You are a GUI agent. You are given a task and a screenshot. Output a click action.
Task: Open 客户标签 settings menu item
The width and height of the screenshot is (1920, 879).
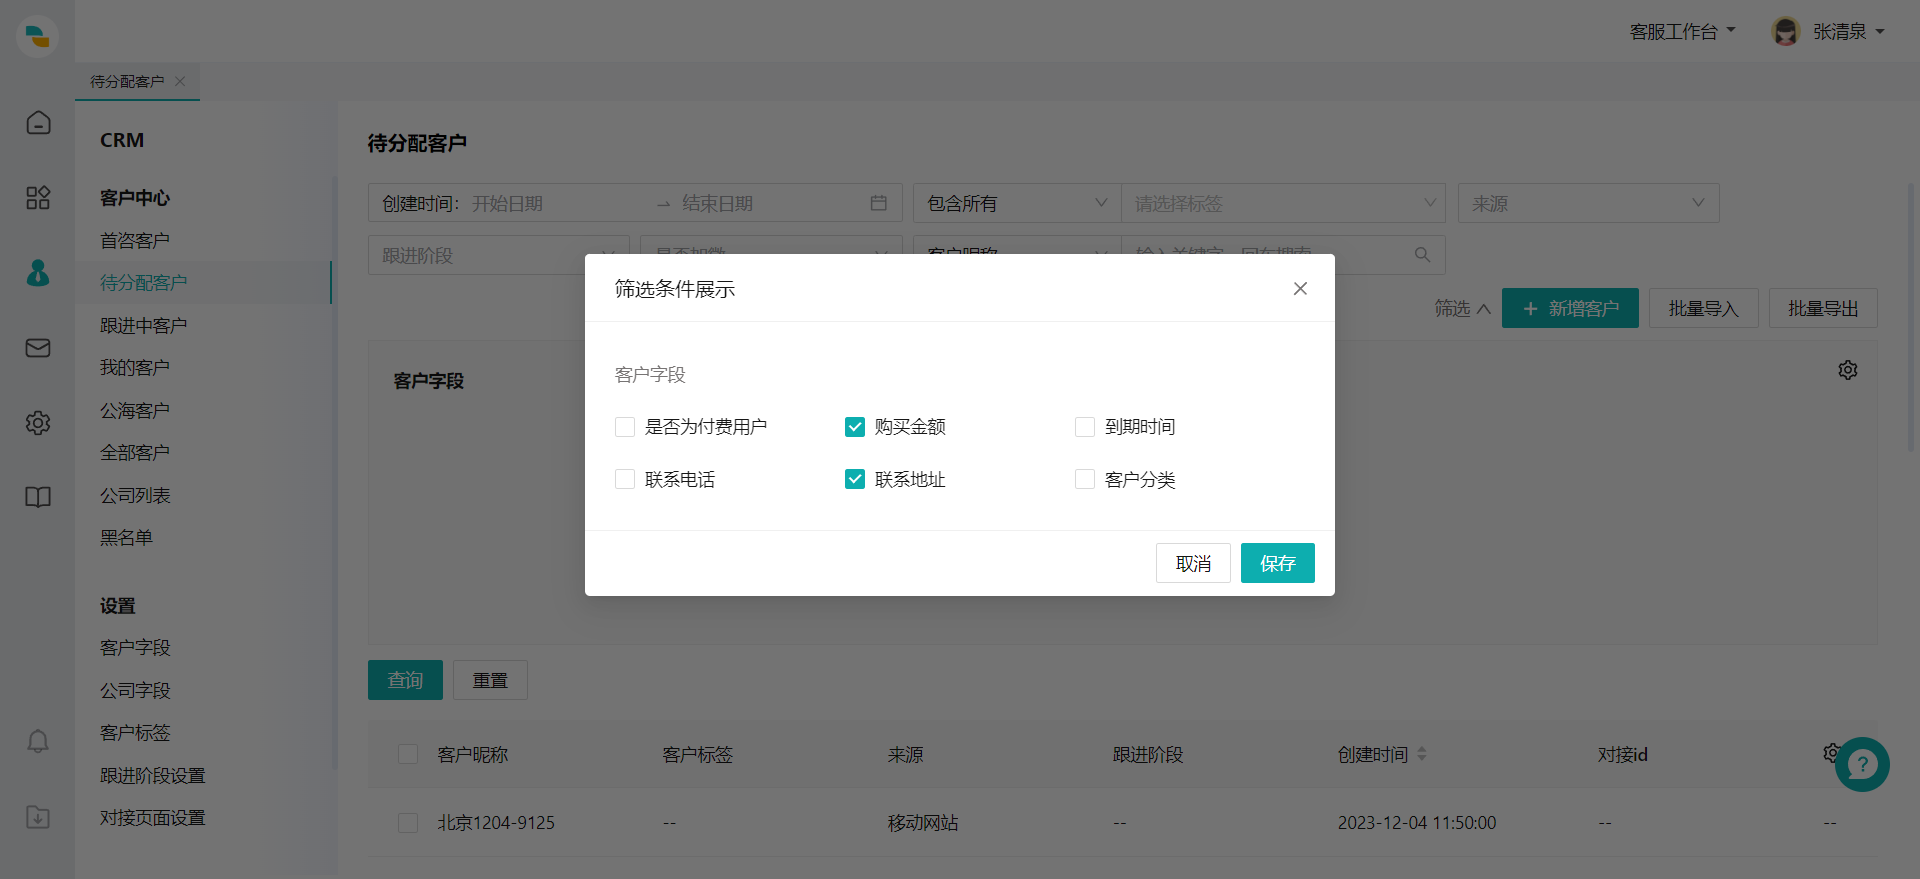coord(135,732)
